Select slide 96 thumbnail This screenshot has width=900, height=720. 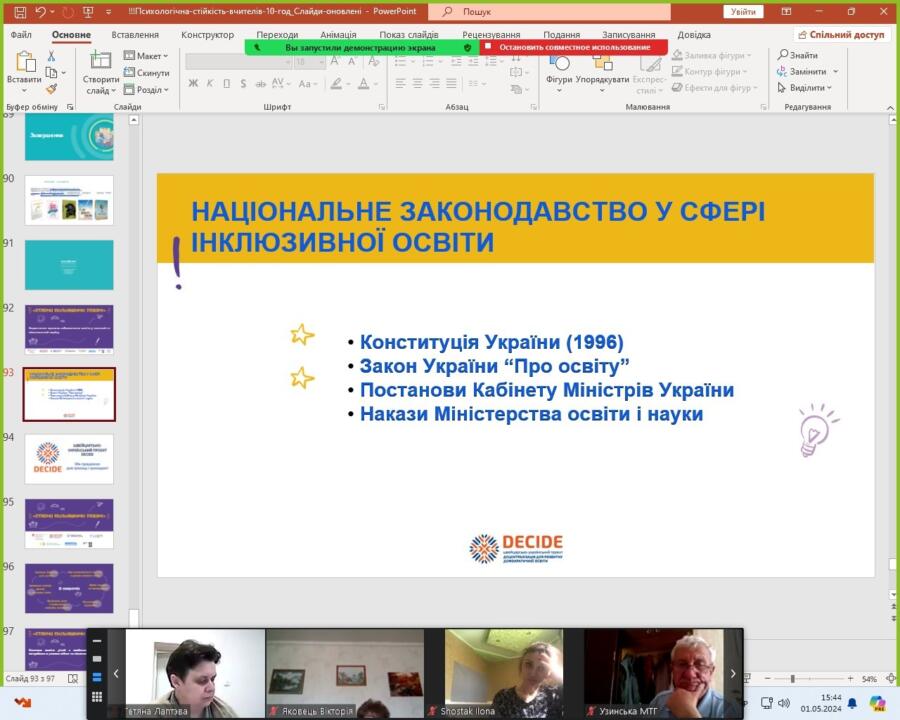(x=69, y=589)
